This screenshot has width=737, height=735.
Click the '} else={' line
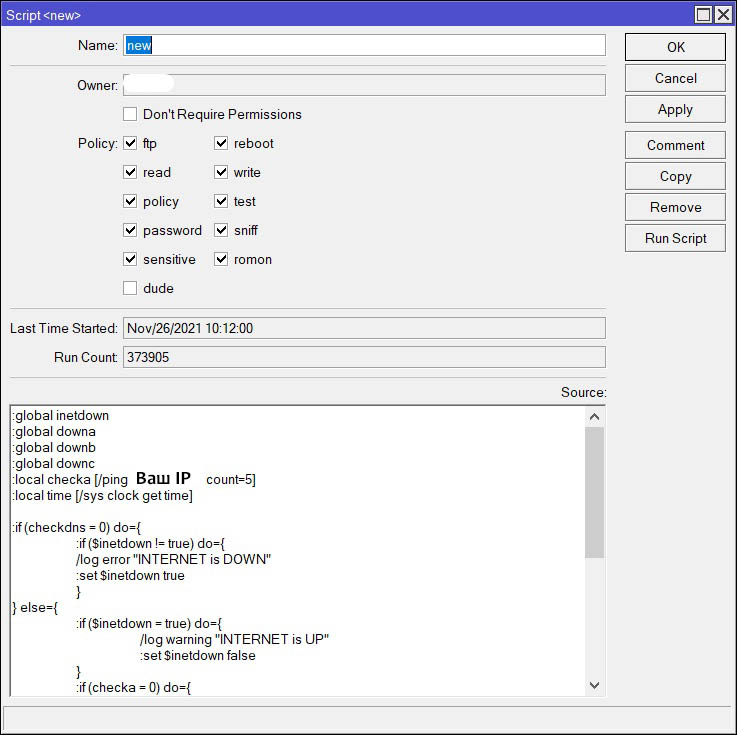click(35, 608)
